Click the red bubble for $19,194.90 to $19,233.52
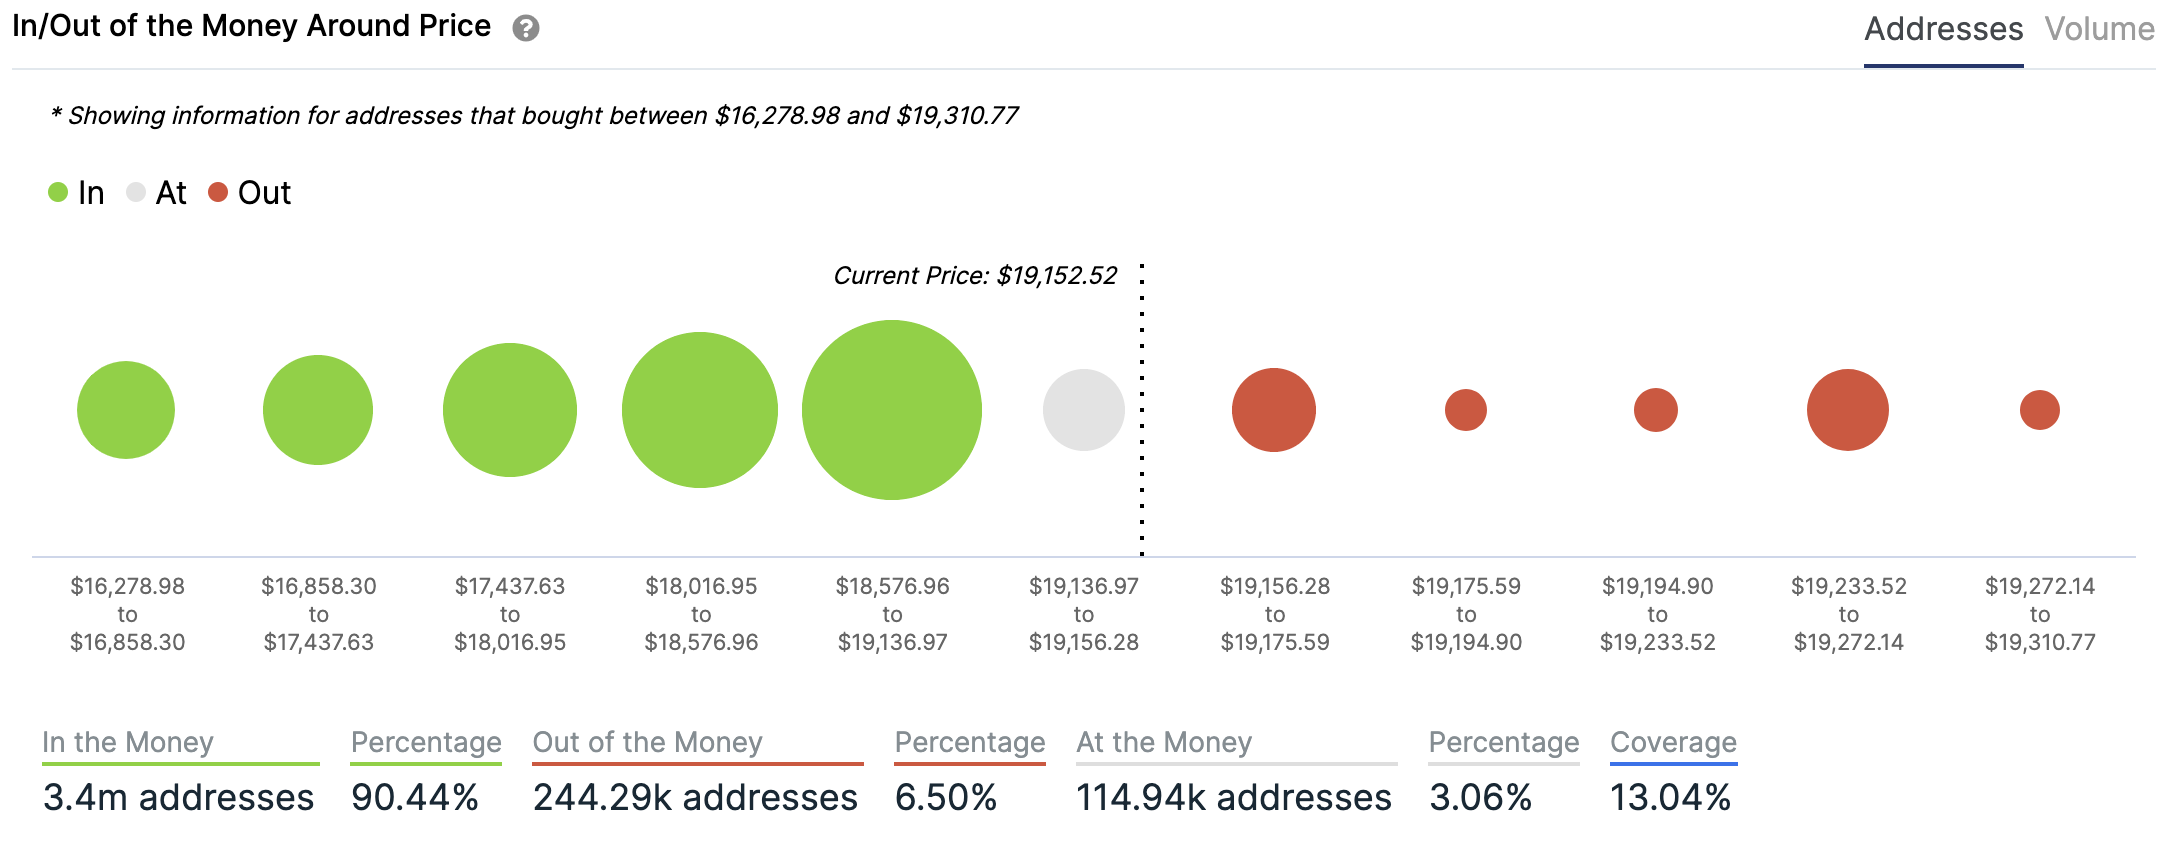 click(x=1656, y=410)
